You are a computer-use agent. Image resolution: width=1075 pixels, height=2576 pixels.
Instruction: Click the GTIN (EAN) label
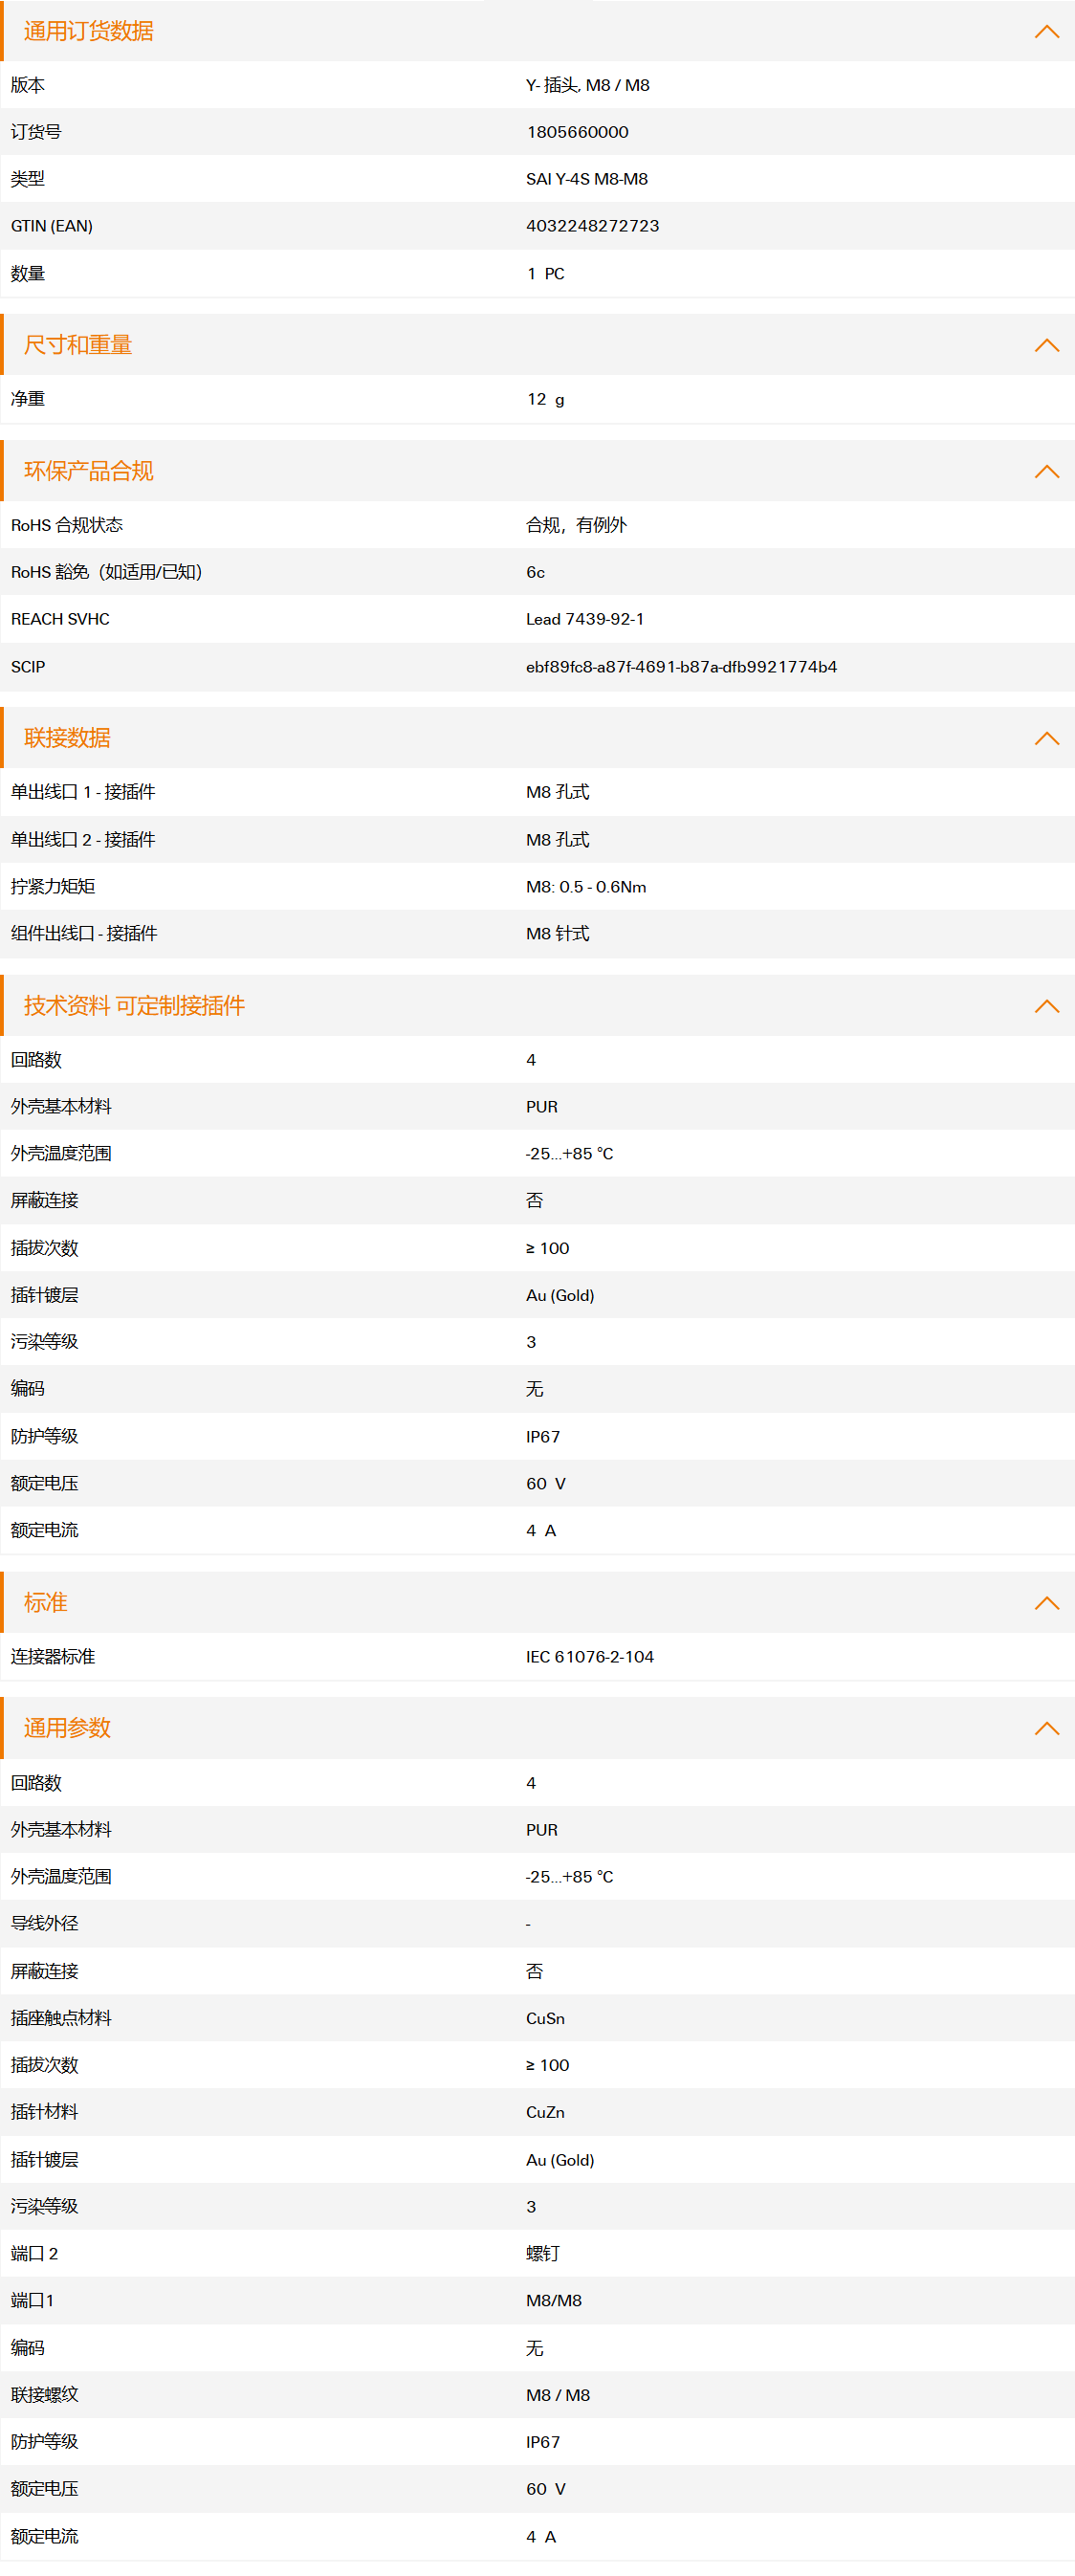coord(52,226)
